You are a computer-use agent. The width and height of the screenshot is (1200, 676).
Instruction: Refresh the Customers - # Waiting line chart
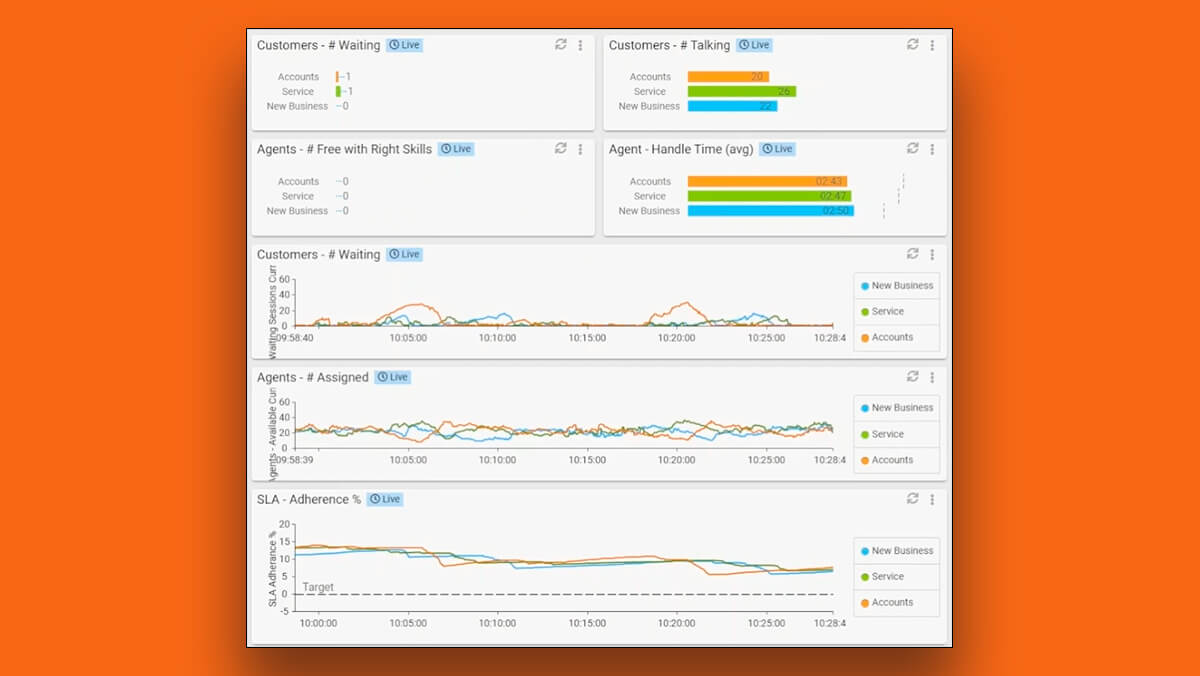pos(913,254)
